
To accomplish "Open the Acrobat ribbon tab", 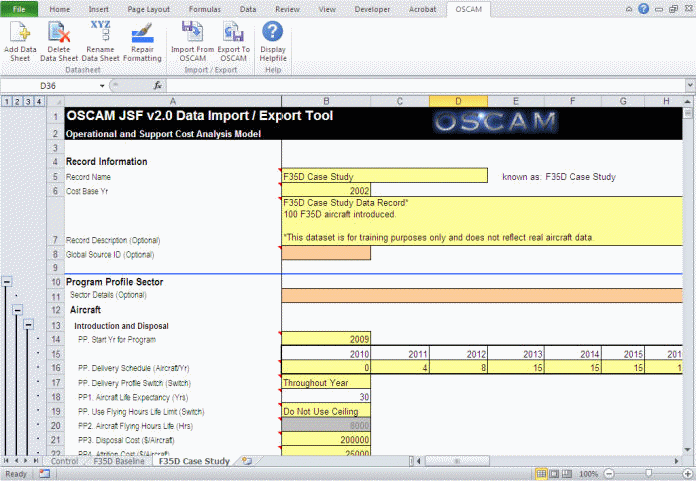I will (x=422, y=9).
